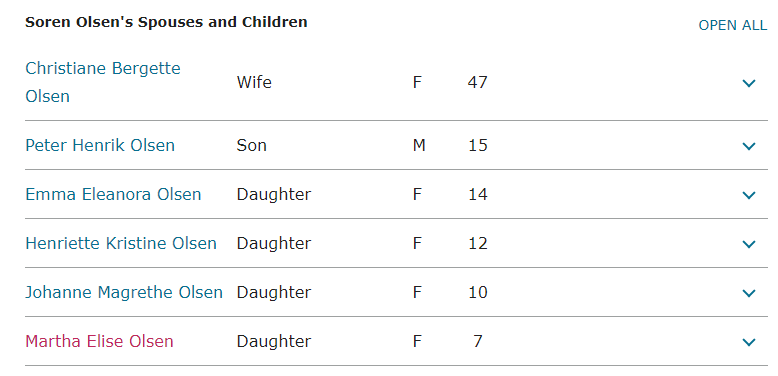Open Peter Henrik Olsen's record
This screenshot has height=376, width=778.
[100, 145]
